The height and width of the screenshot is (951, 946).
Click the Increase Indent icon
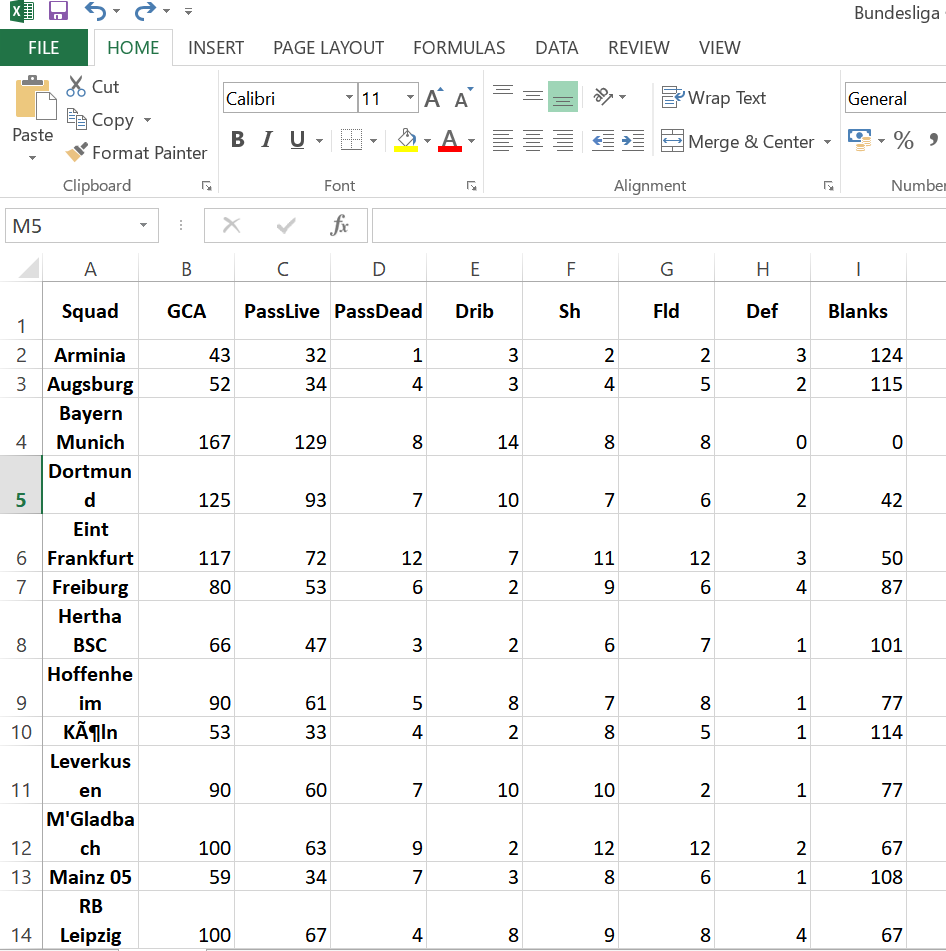pos(633,141)
